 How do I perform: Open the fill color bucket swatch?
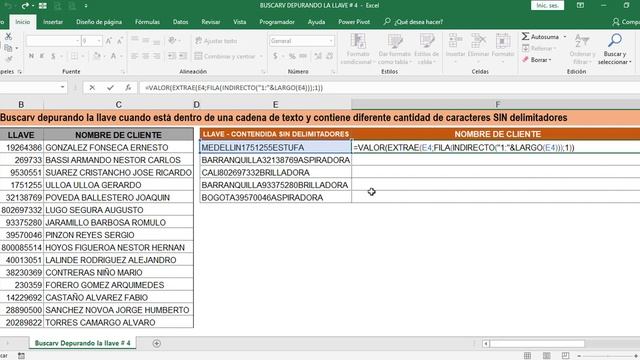[96, 56]
